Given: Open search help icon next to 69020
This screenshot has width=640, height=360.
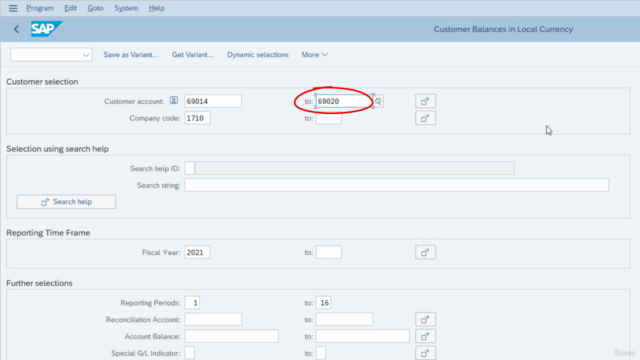Looking at the screenshot, I should tap(378, 101).
